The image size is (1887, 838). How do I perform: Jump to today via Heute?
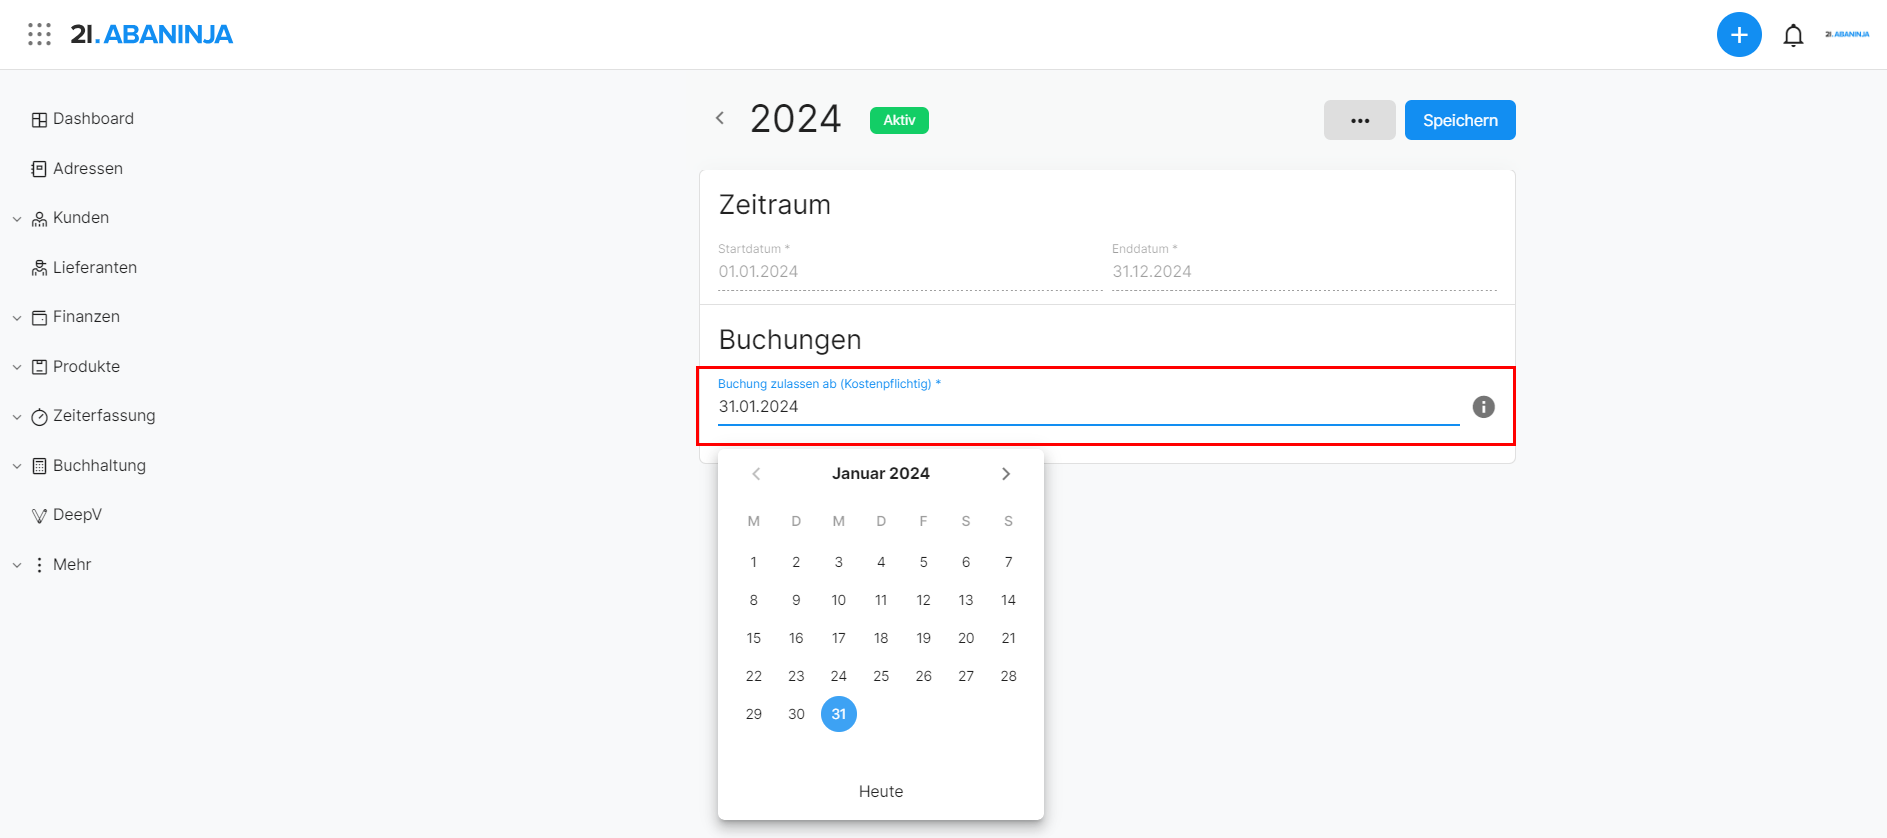[x=881, y=791]
